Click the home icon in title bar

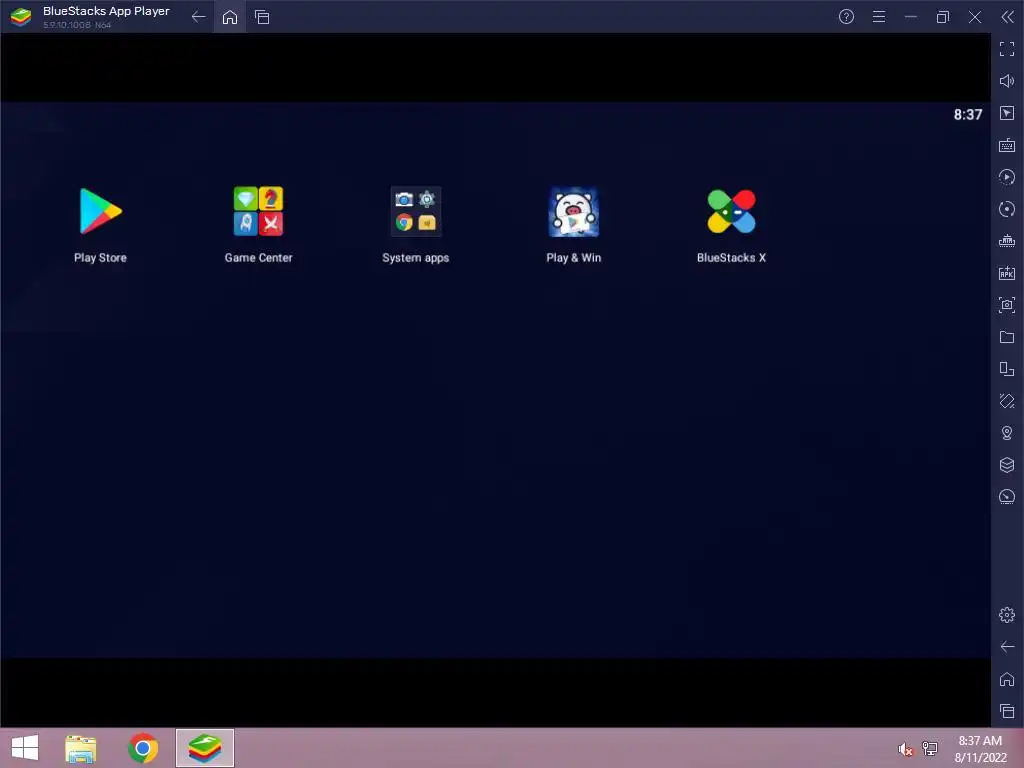230,17
